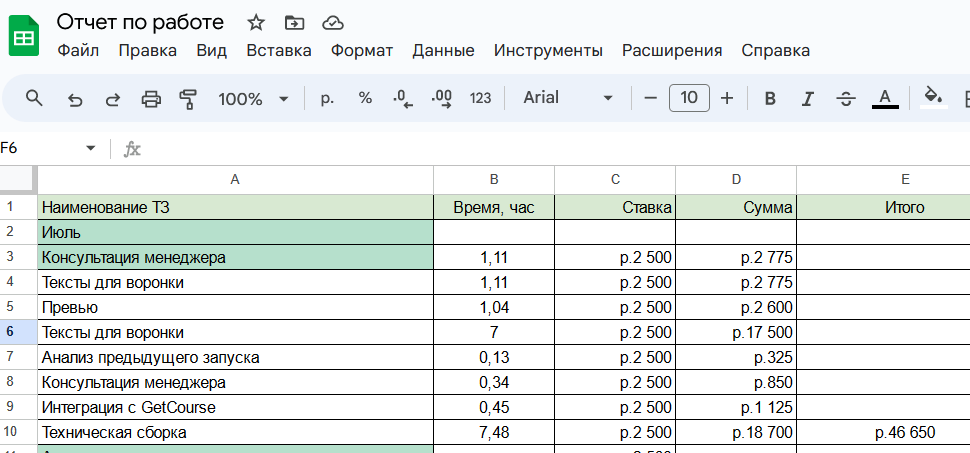Move document using folder icon
This screenshot has width=970, height=453.
coord(294,22)
